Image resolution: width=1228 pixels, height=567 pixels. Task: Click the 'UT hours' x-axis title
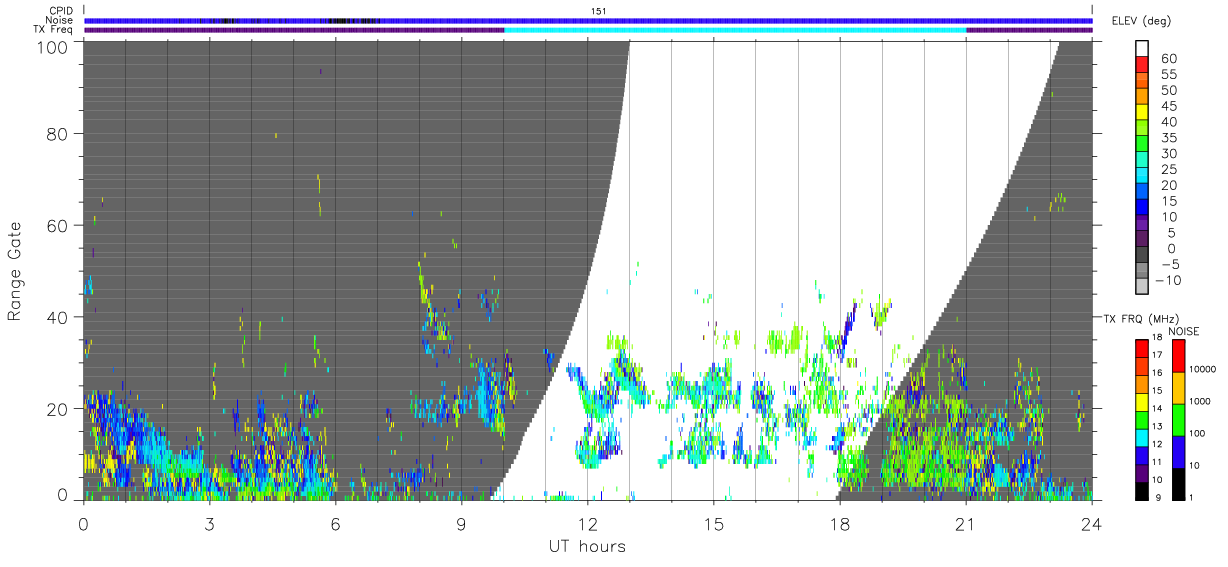point(587,546)
